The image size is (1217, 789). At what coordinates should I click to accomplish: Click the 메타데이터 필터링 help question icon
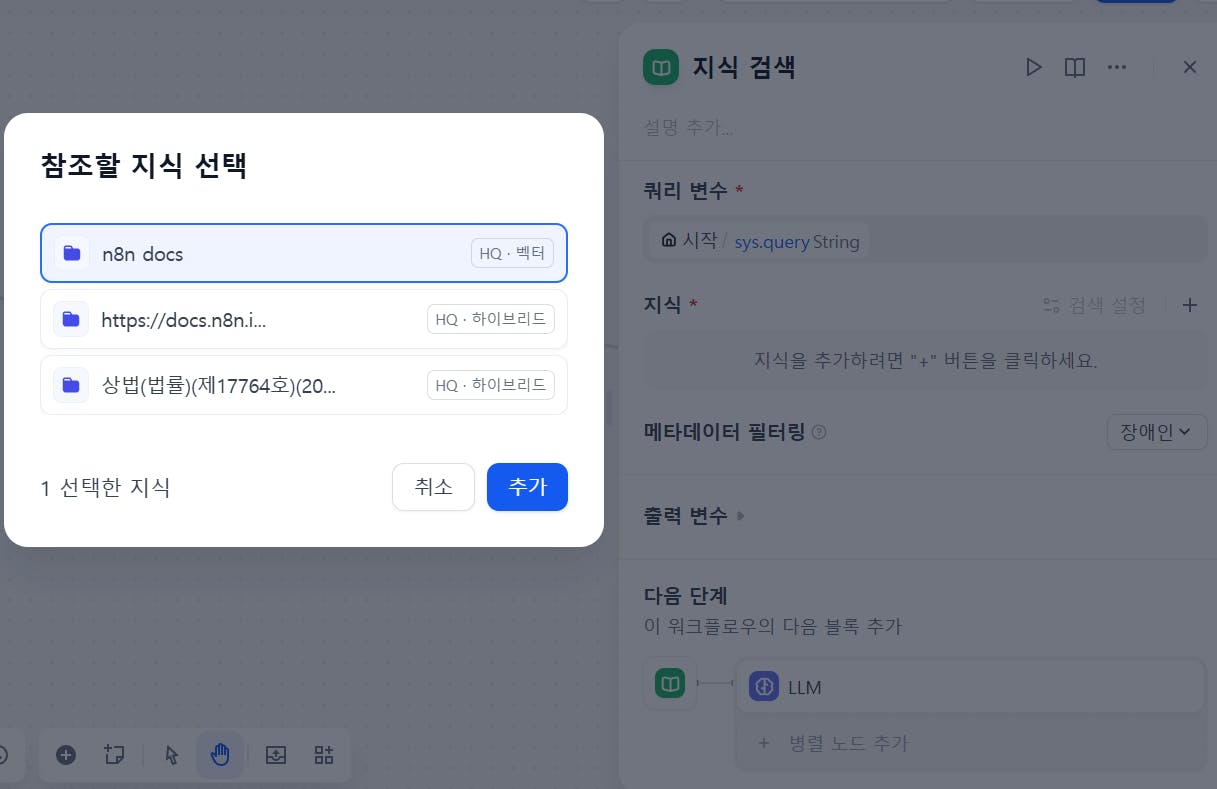click(819, 432)
